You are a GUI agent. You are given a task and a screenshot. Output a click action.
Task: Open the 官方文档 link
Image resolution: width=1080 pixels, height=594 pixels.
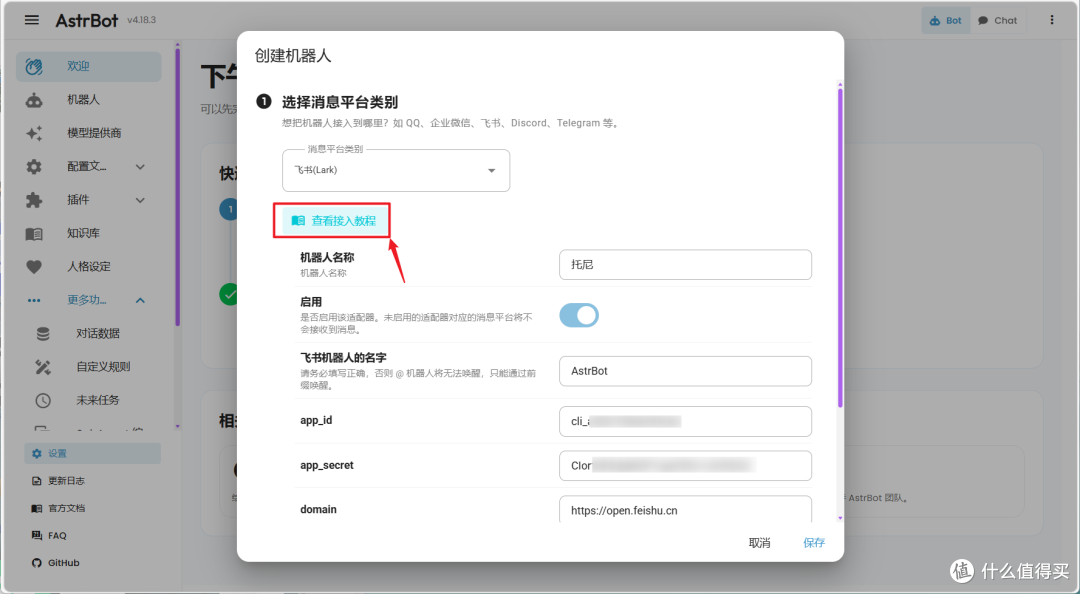click(92, 509)
